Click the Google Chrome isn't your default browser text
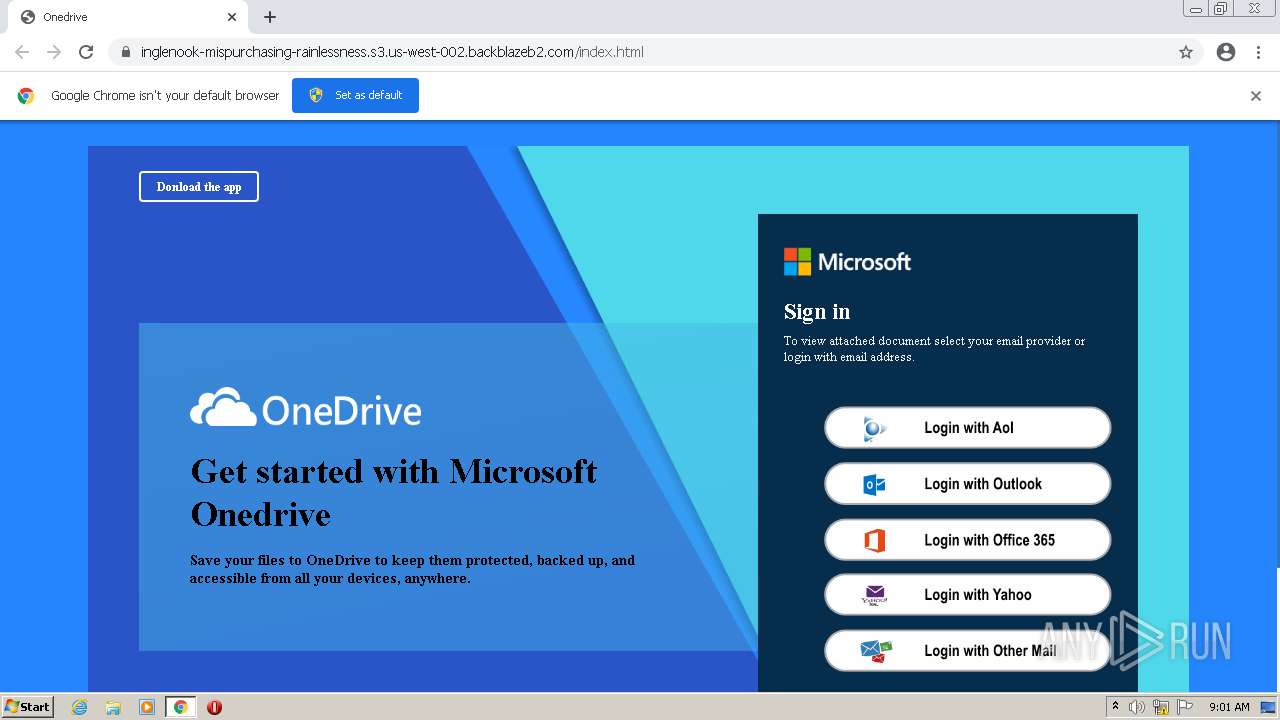The width and height of the screenshot is (1280, 720). pos(165,96)
